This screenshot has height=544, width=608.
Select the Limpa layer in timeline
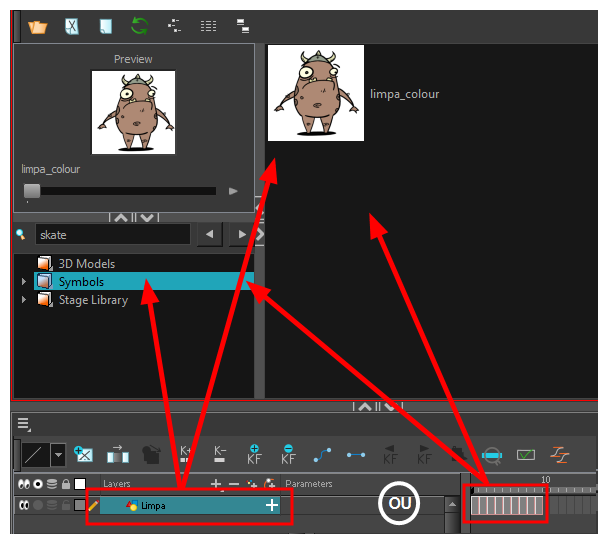tap(190, 505)
